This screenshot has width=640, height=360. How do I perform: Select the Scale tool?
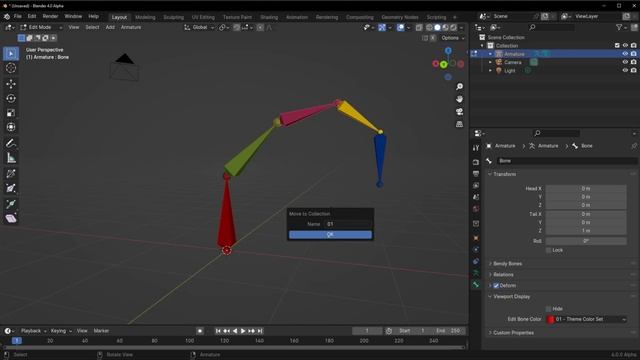pyautogui.click(x=11, y=113)
